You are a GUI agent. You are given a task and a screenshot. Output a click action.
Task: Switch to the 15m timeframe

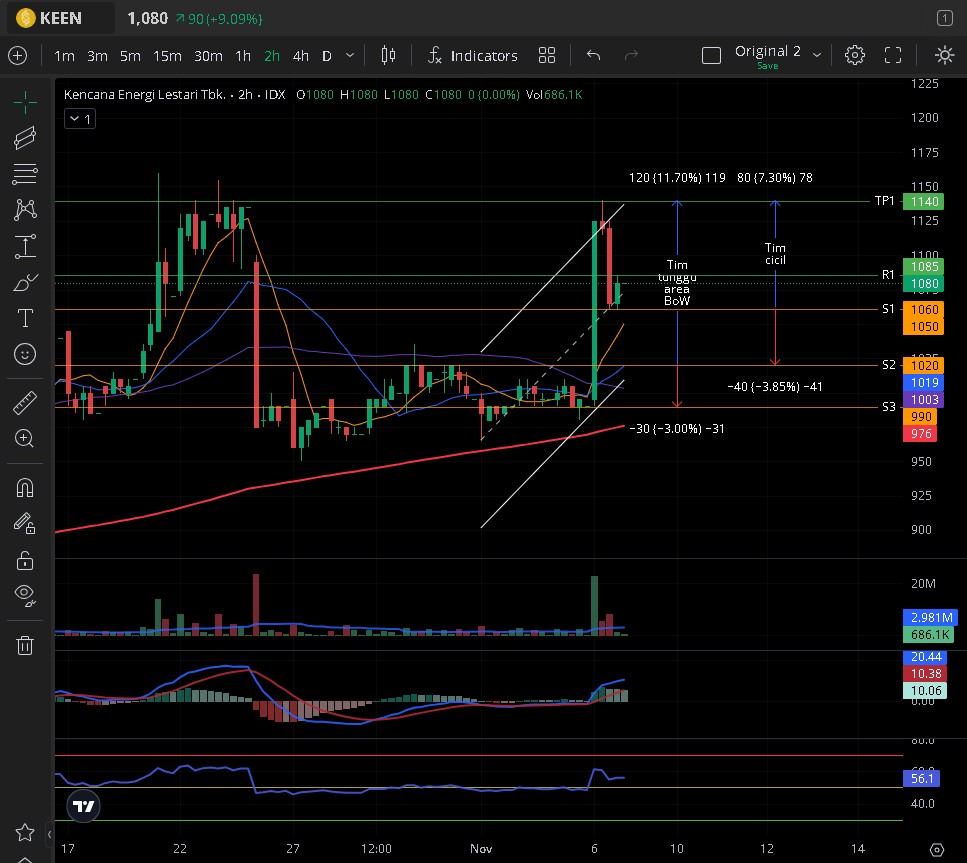point(167,56)
